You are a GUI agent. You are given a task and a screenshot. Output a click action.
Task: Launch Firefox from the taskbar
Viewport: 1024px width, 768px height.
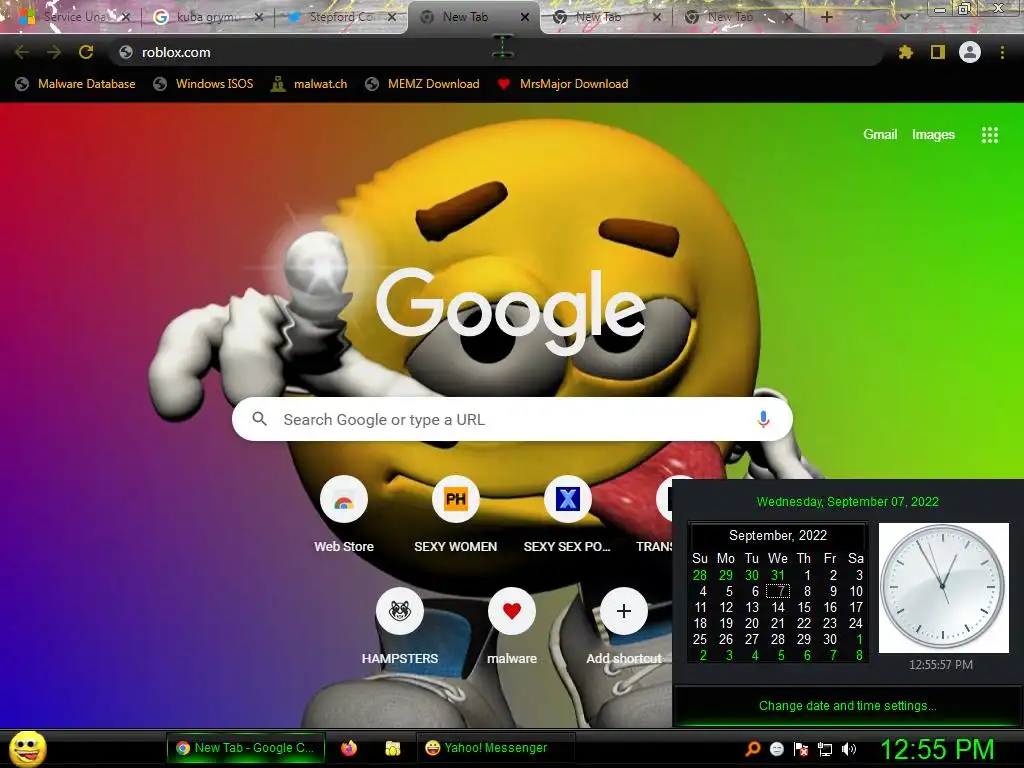pos(349,748)
